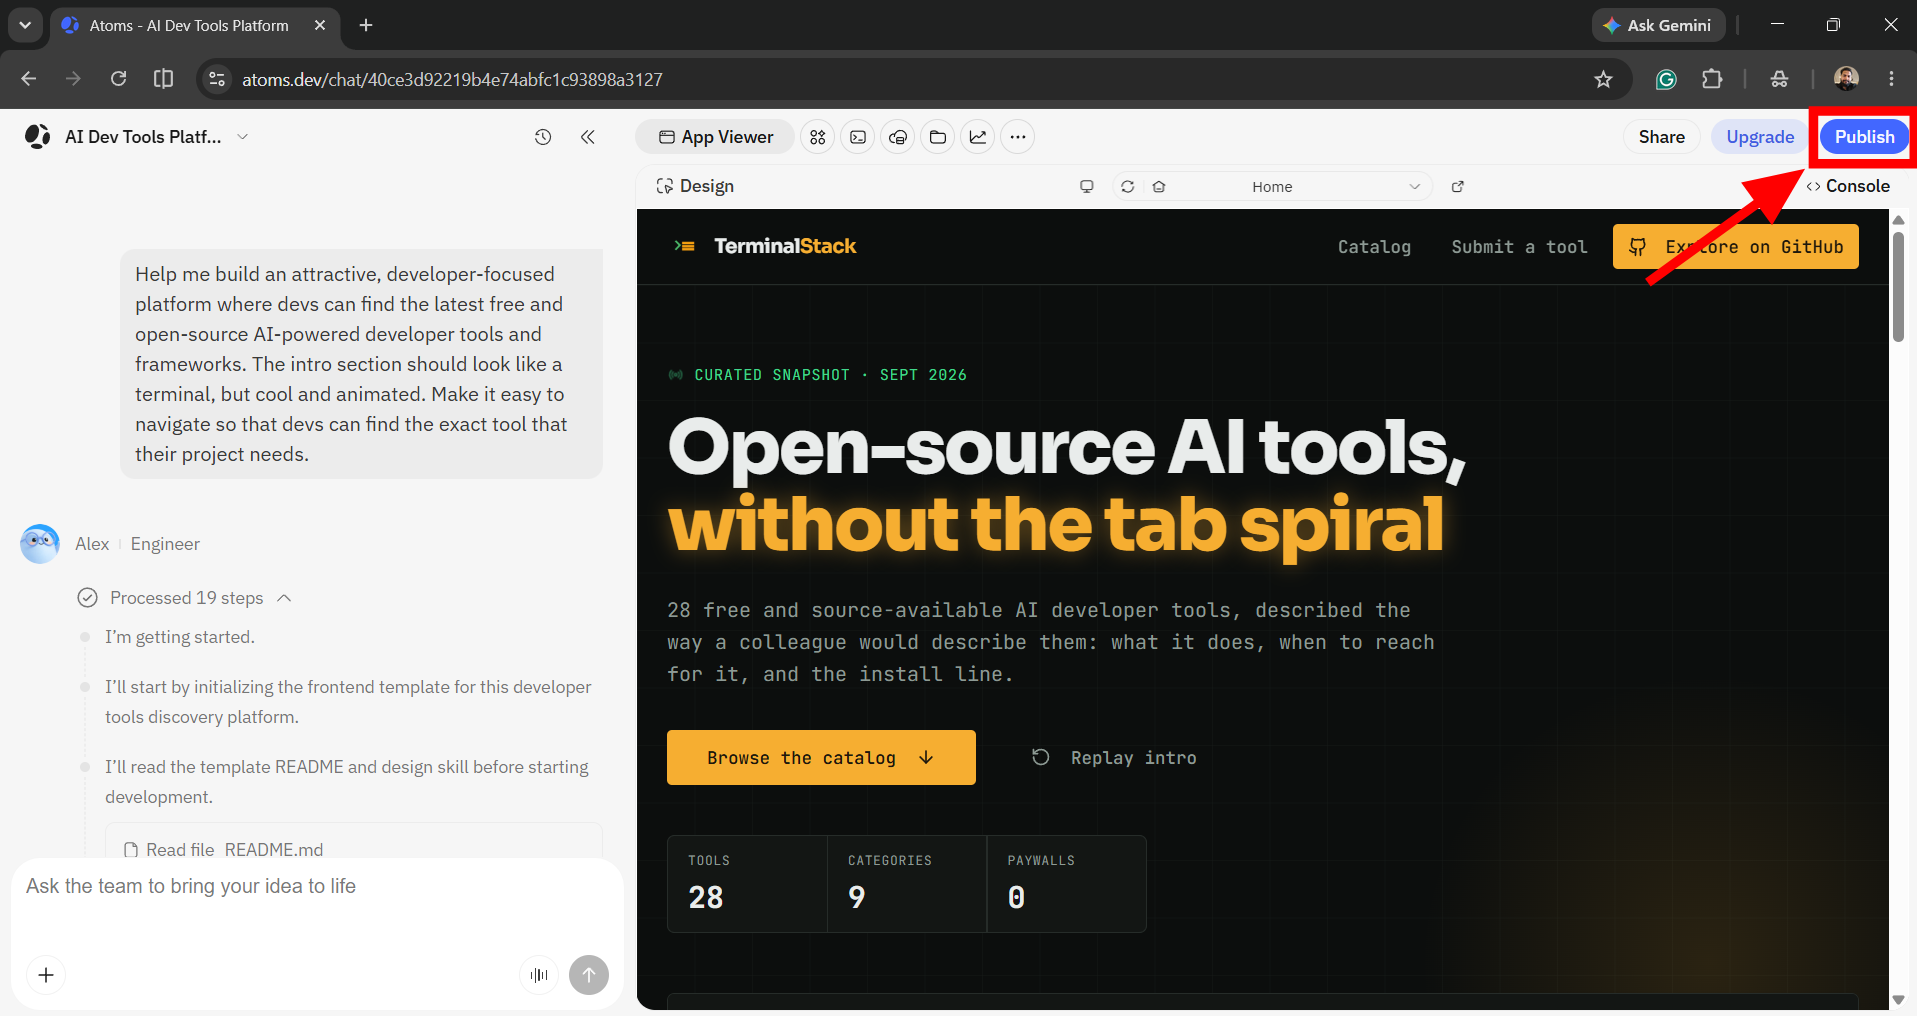Click the PAYWALLS 0 stat card
Screen dimensions: 1917x1016
(x=1066, y=884)
